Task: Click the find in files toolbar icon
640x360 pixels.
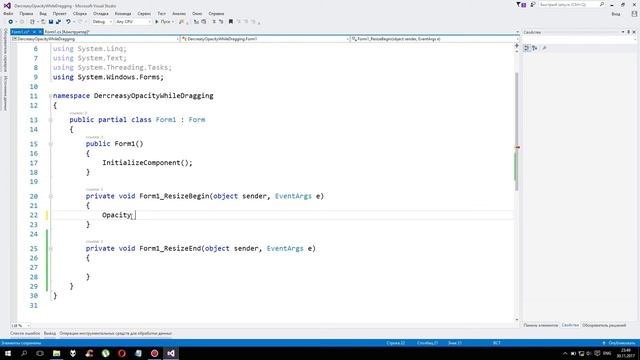Action: (181, 22)
